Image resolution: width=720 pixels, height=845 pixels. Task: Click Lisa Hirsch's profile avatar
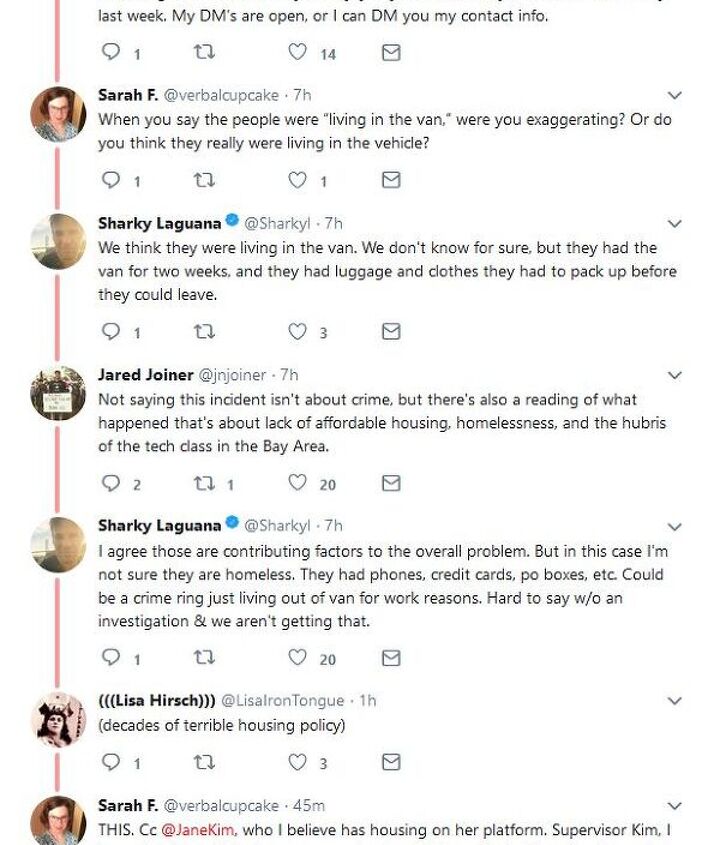coord(58,718)
